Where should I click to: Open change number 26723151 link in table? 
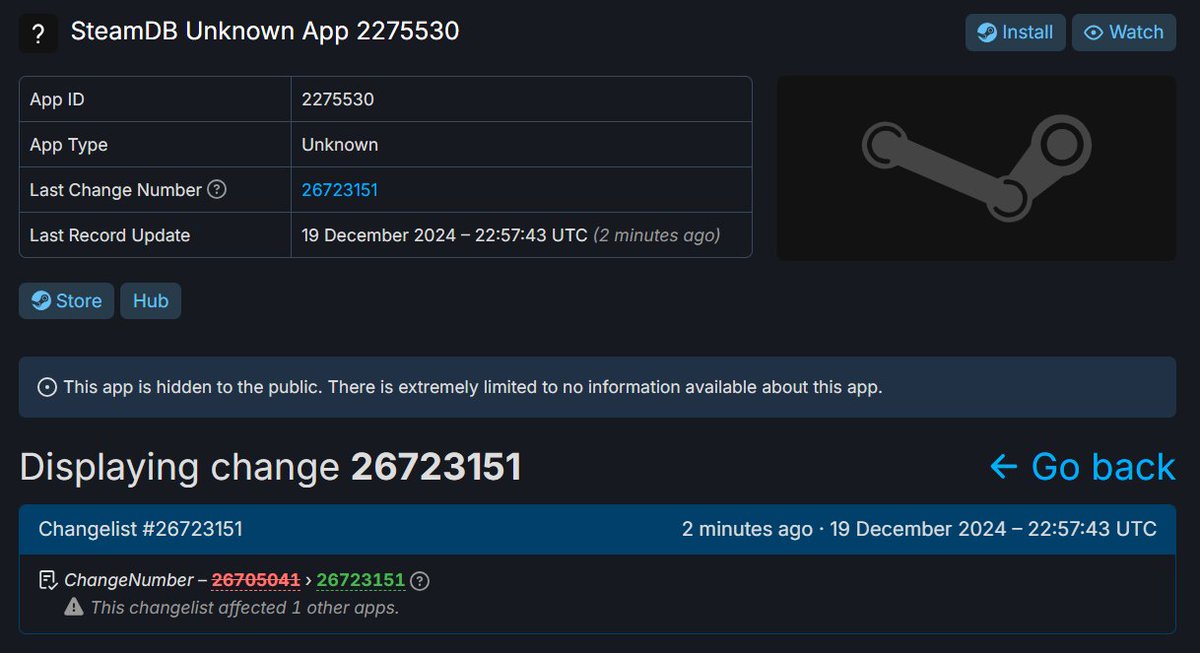coord(340,190)
